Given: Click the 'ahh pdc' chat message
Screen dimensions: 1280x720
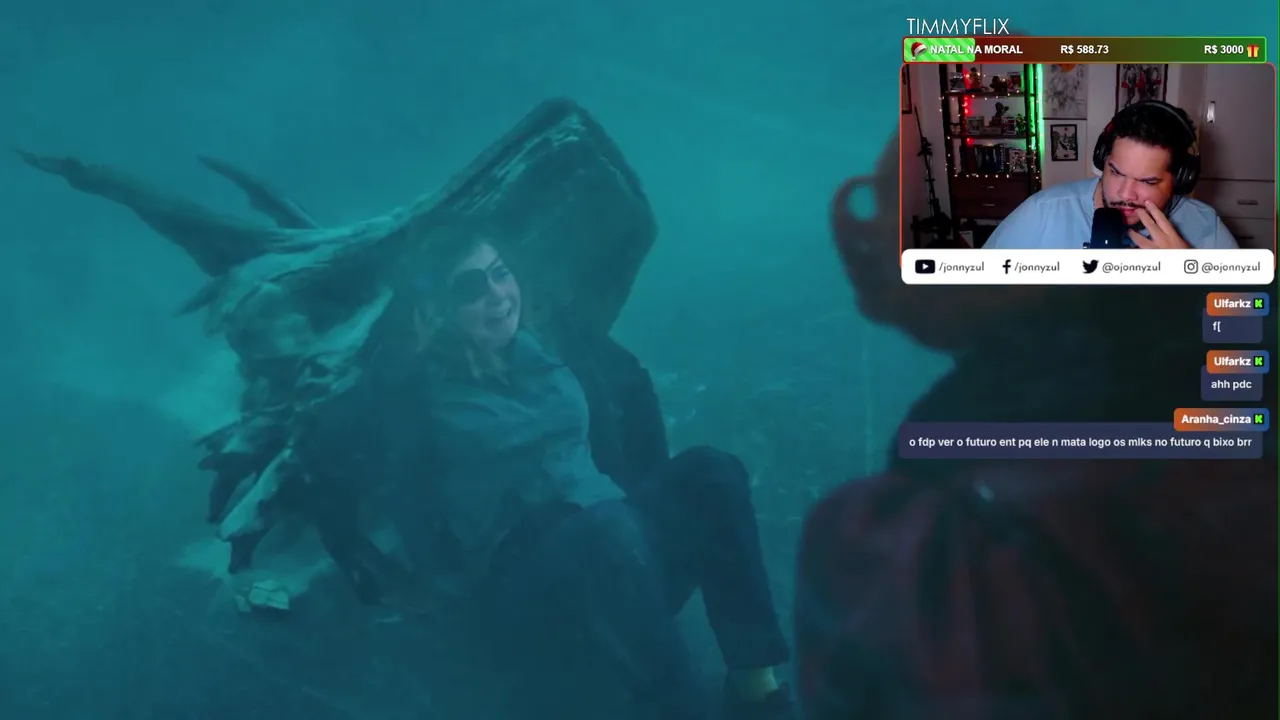Looking at the screenshot, I should pos(1231,384).
